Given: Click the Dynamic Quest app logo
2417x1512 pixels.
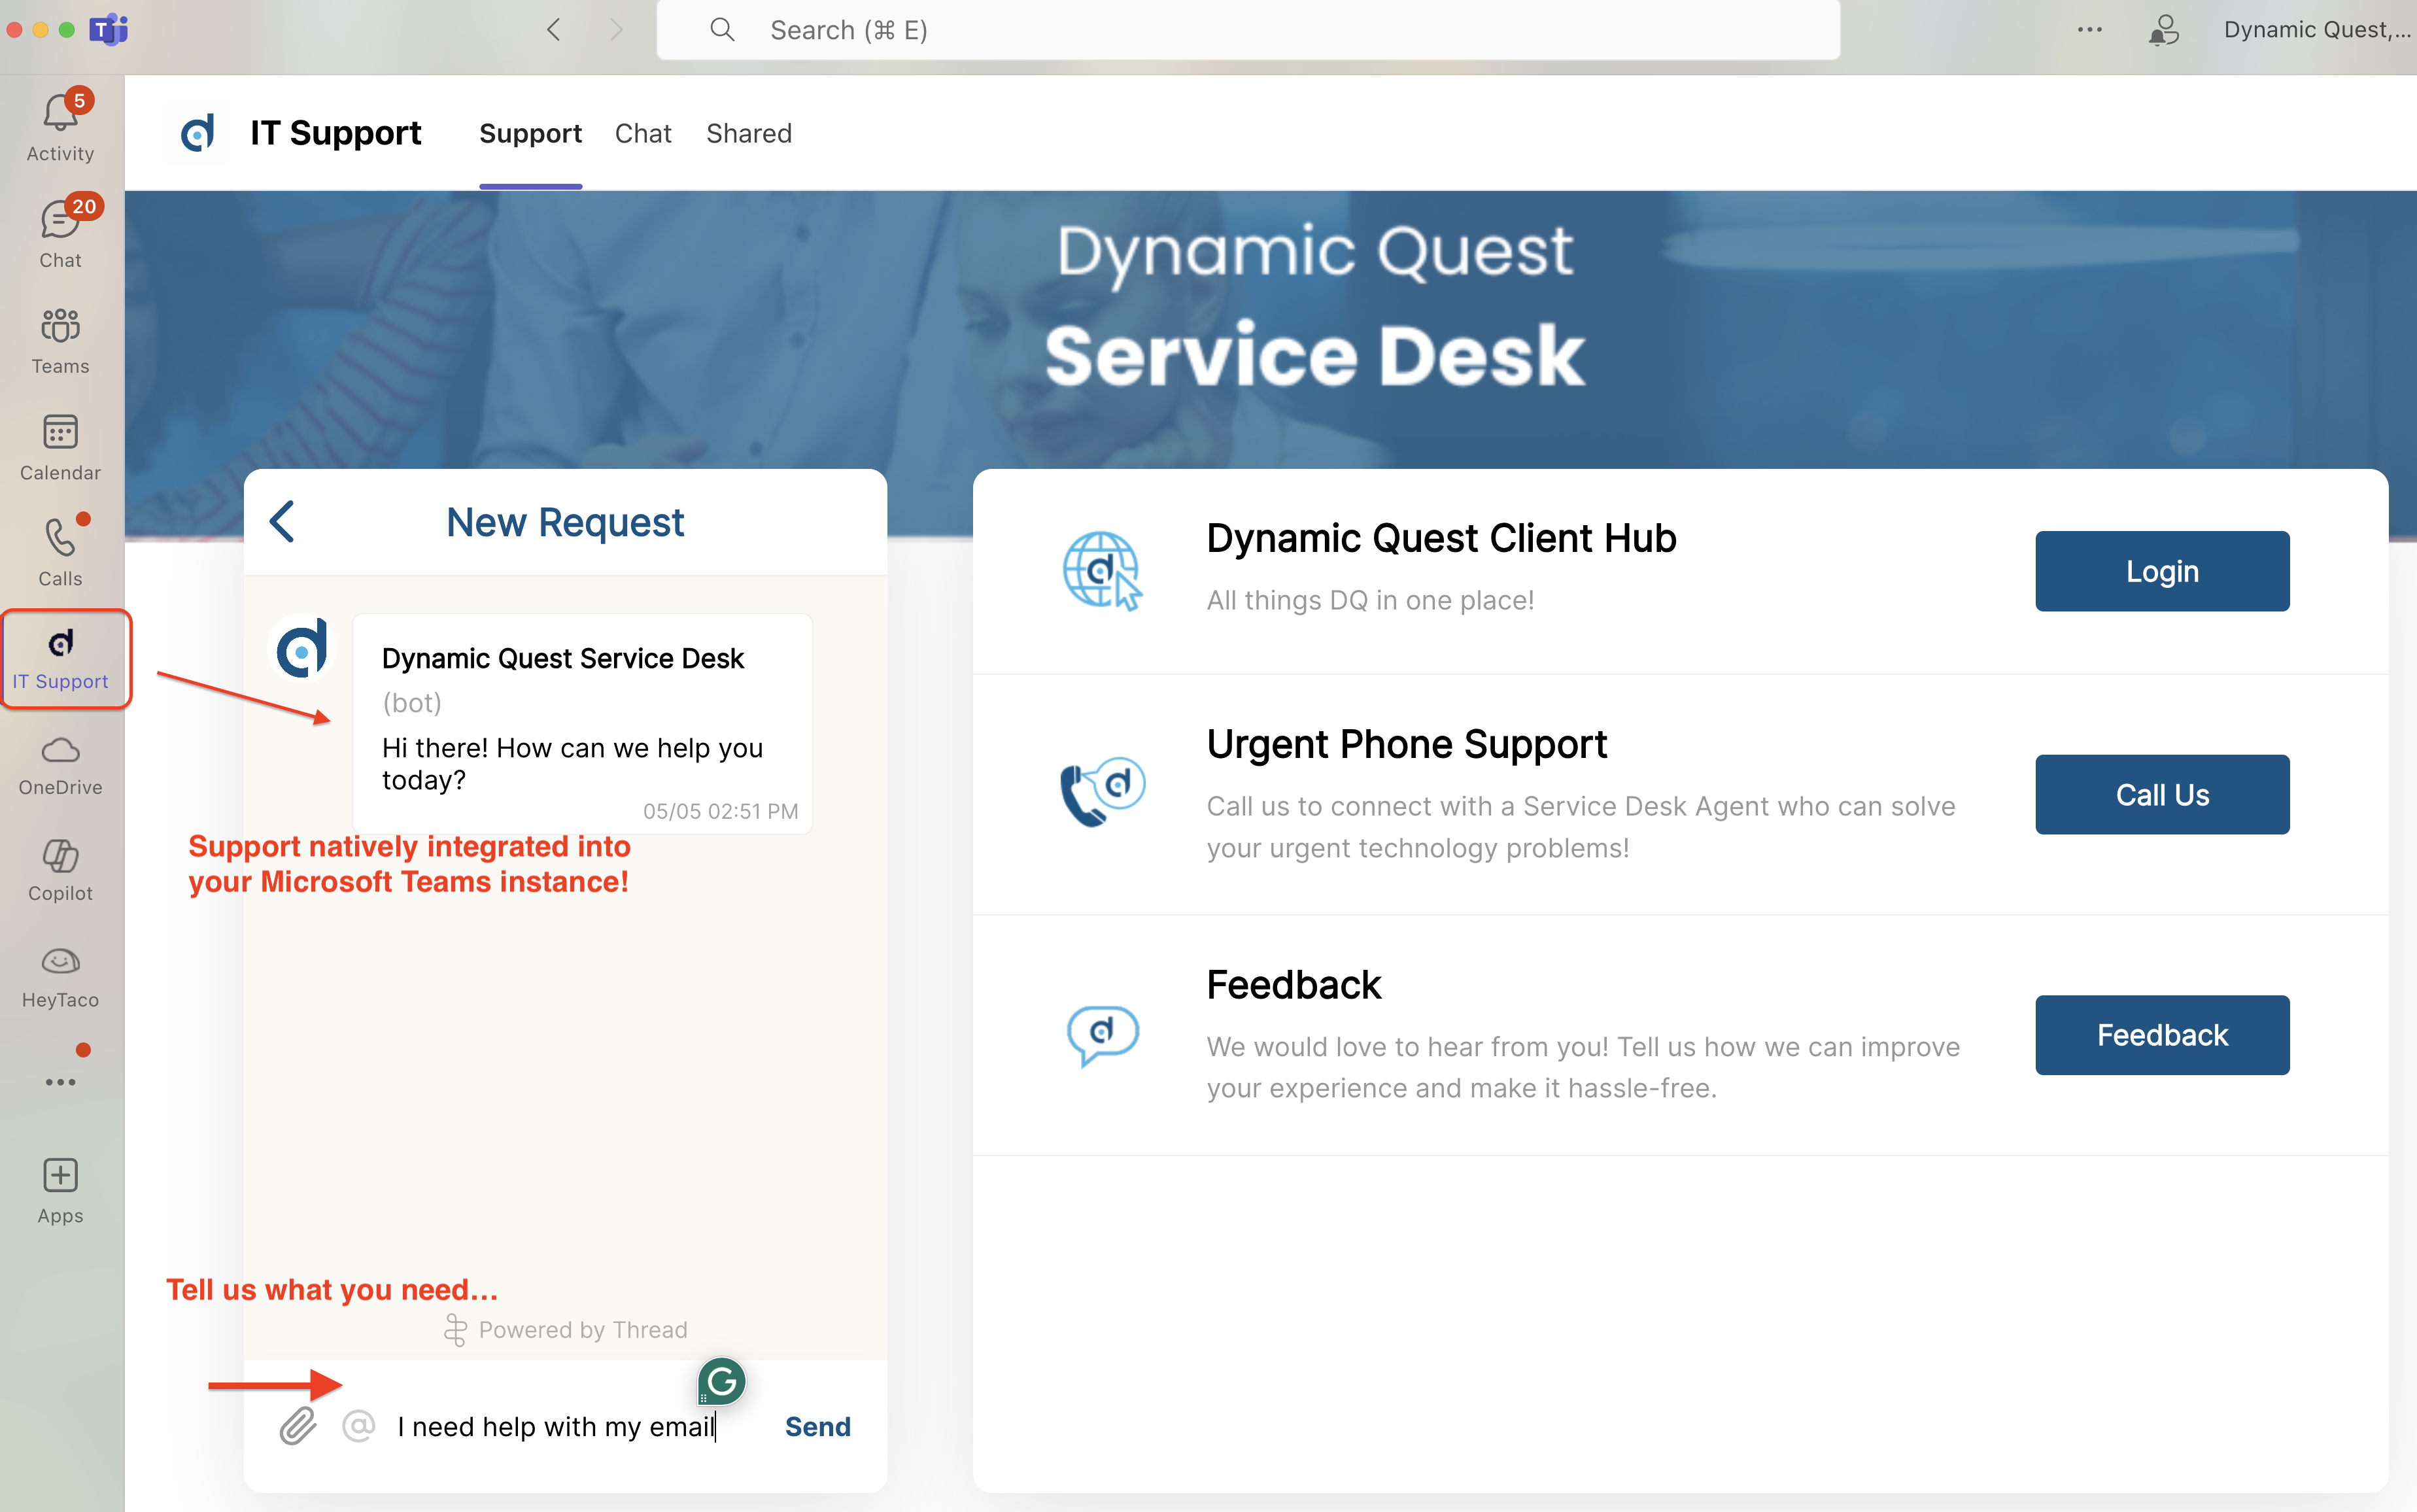Looking at the screenshot, I should click(197, 133).
